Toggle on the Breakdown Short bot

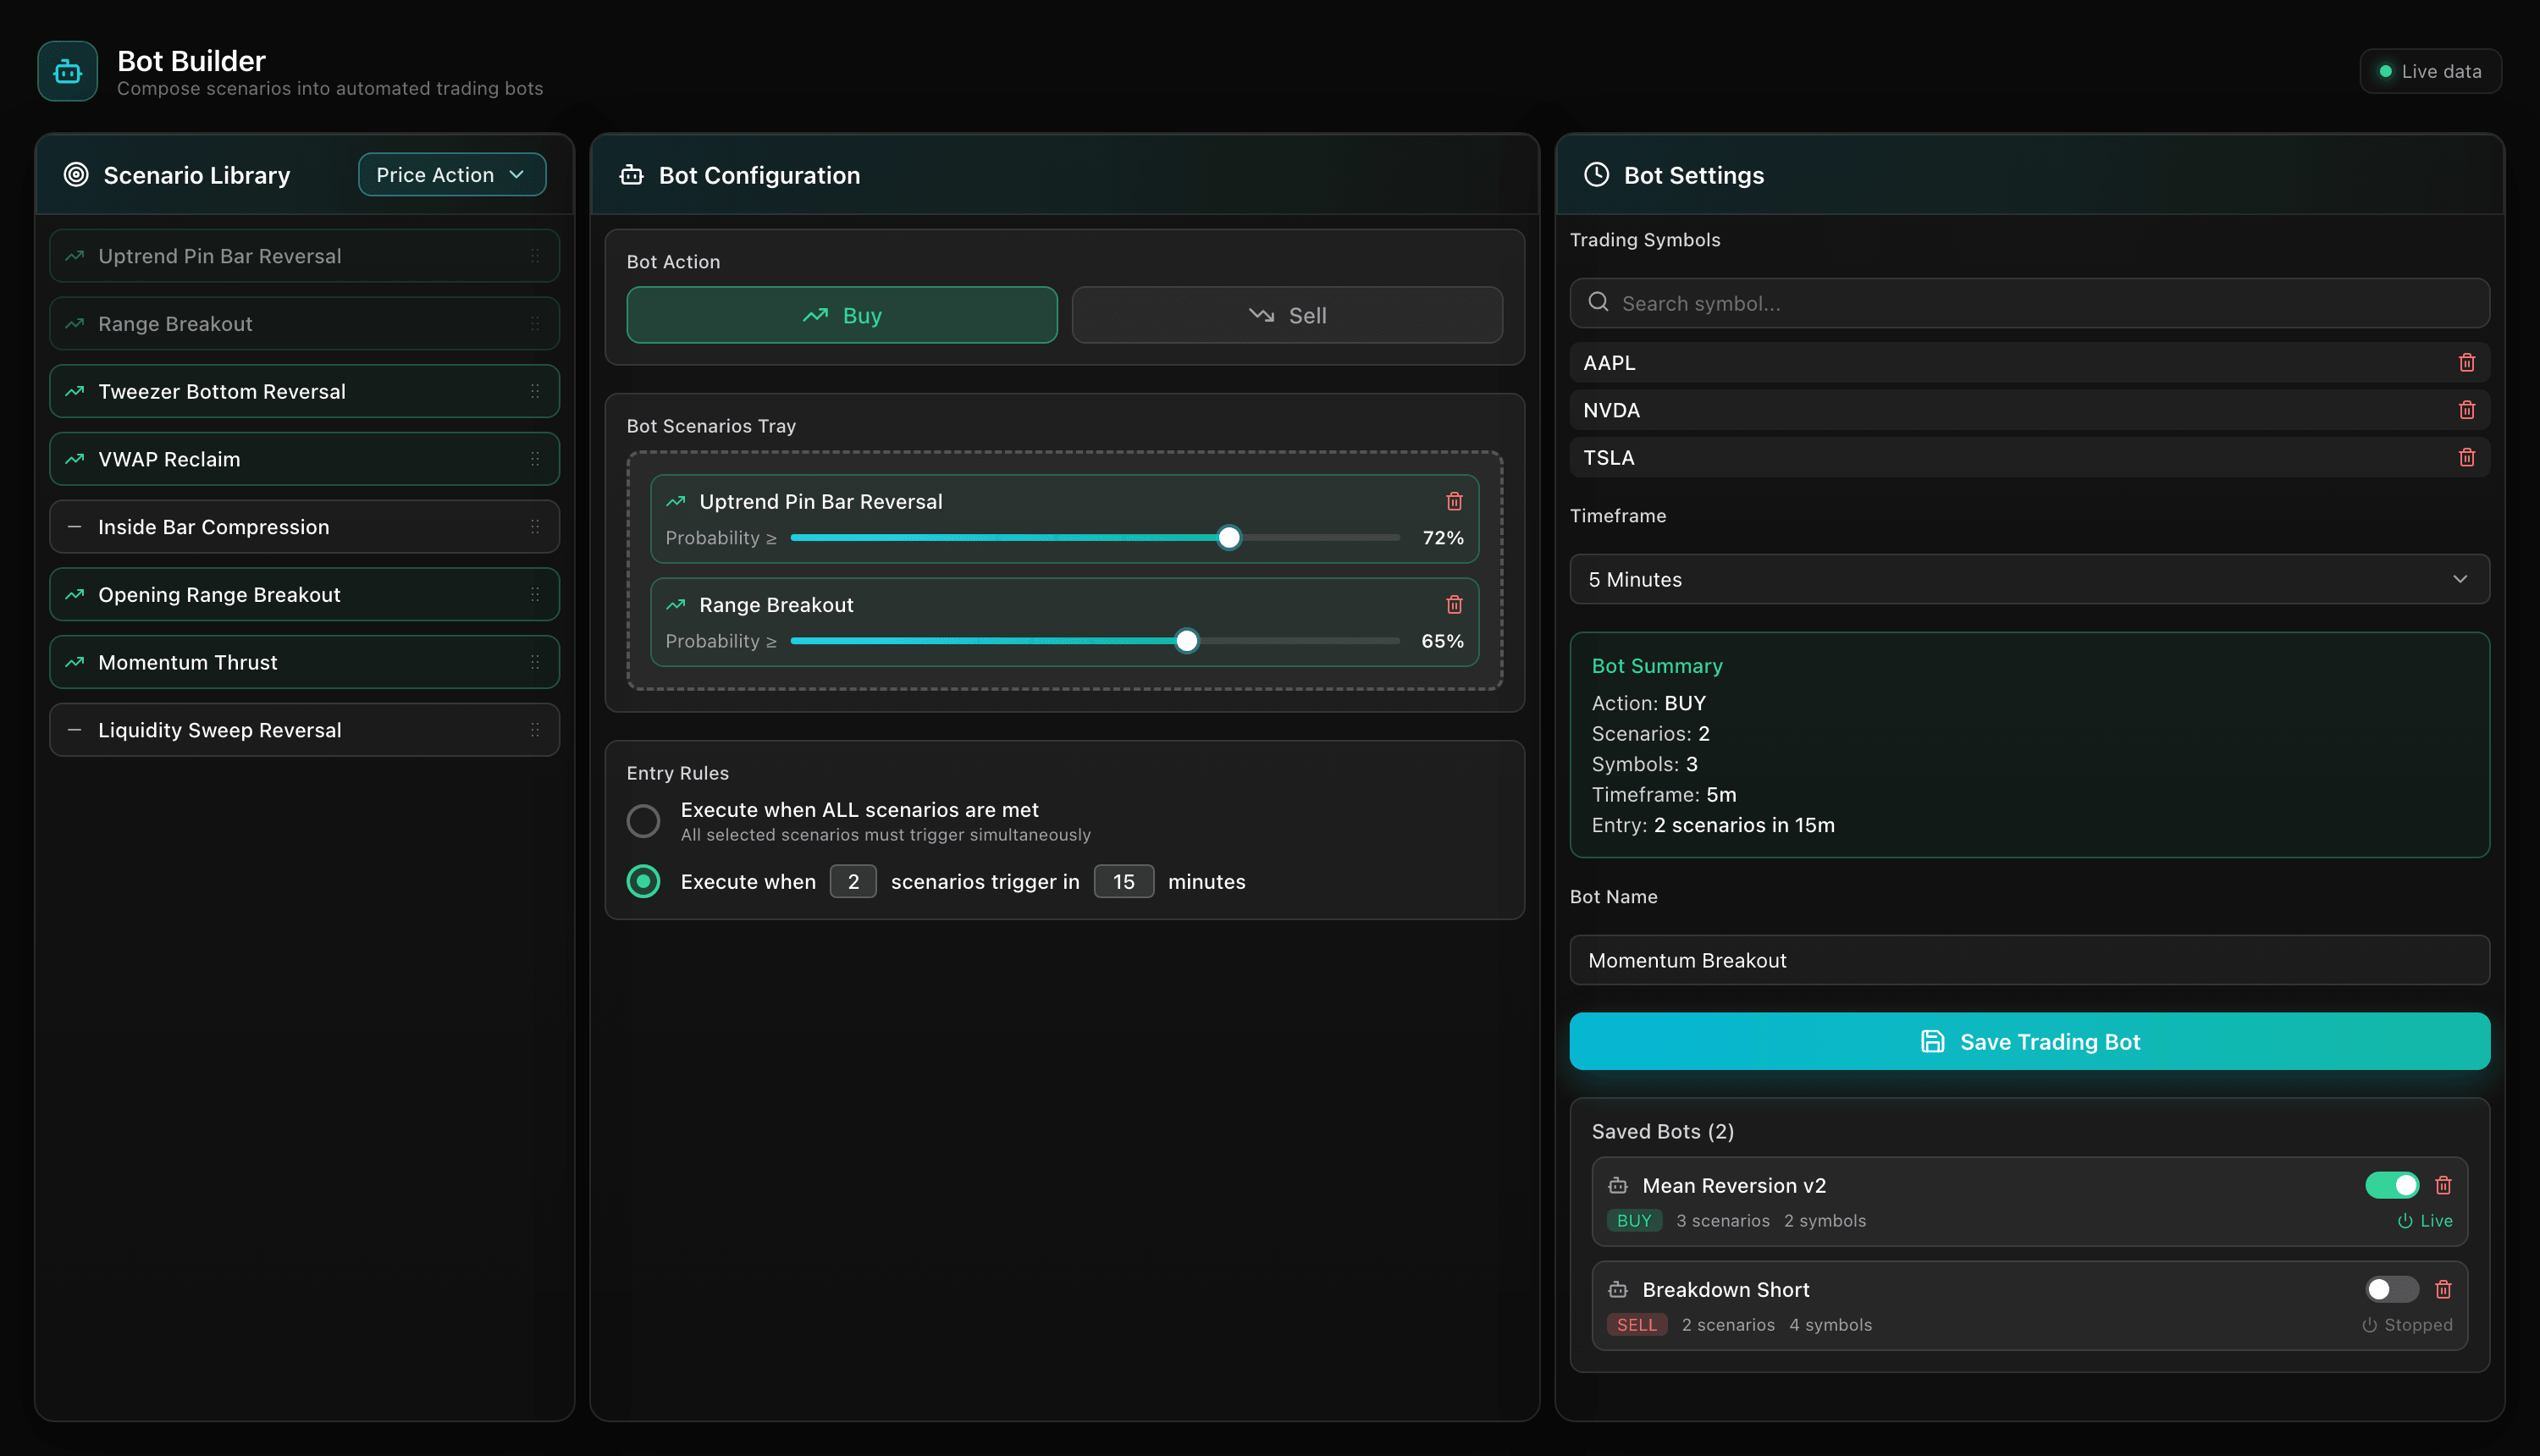(x=2392, y=1289)
